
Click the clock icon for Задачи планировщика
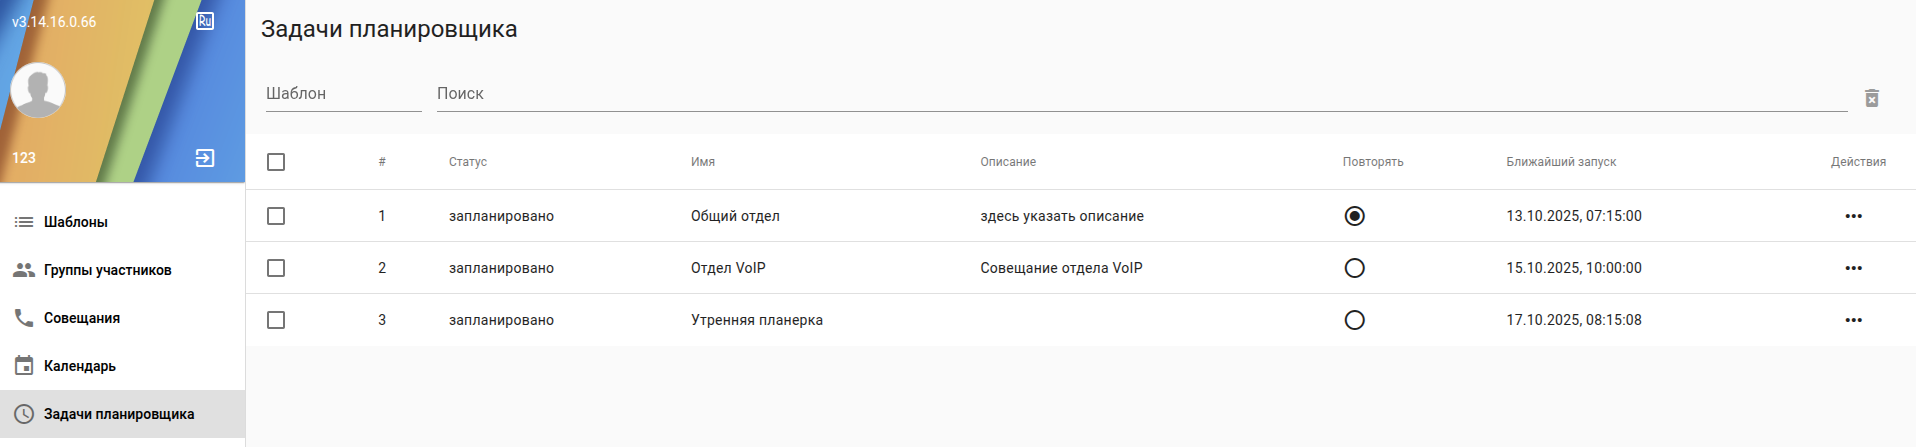pyautogui.click(x=24, y=414)
